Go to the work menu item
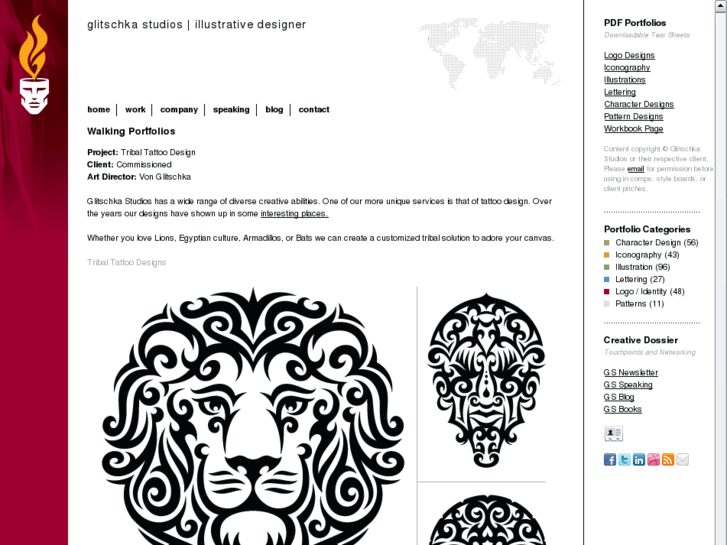Viewport: 727px width, 545px height. 135,109
